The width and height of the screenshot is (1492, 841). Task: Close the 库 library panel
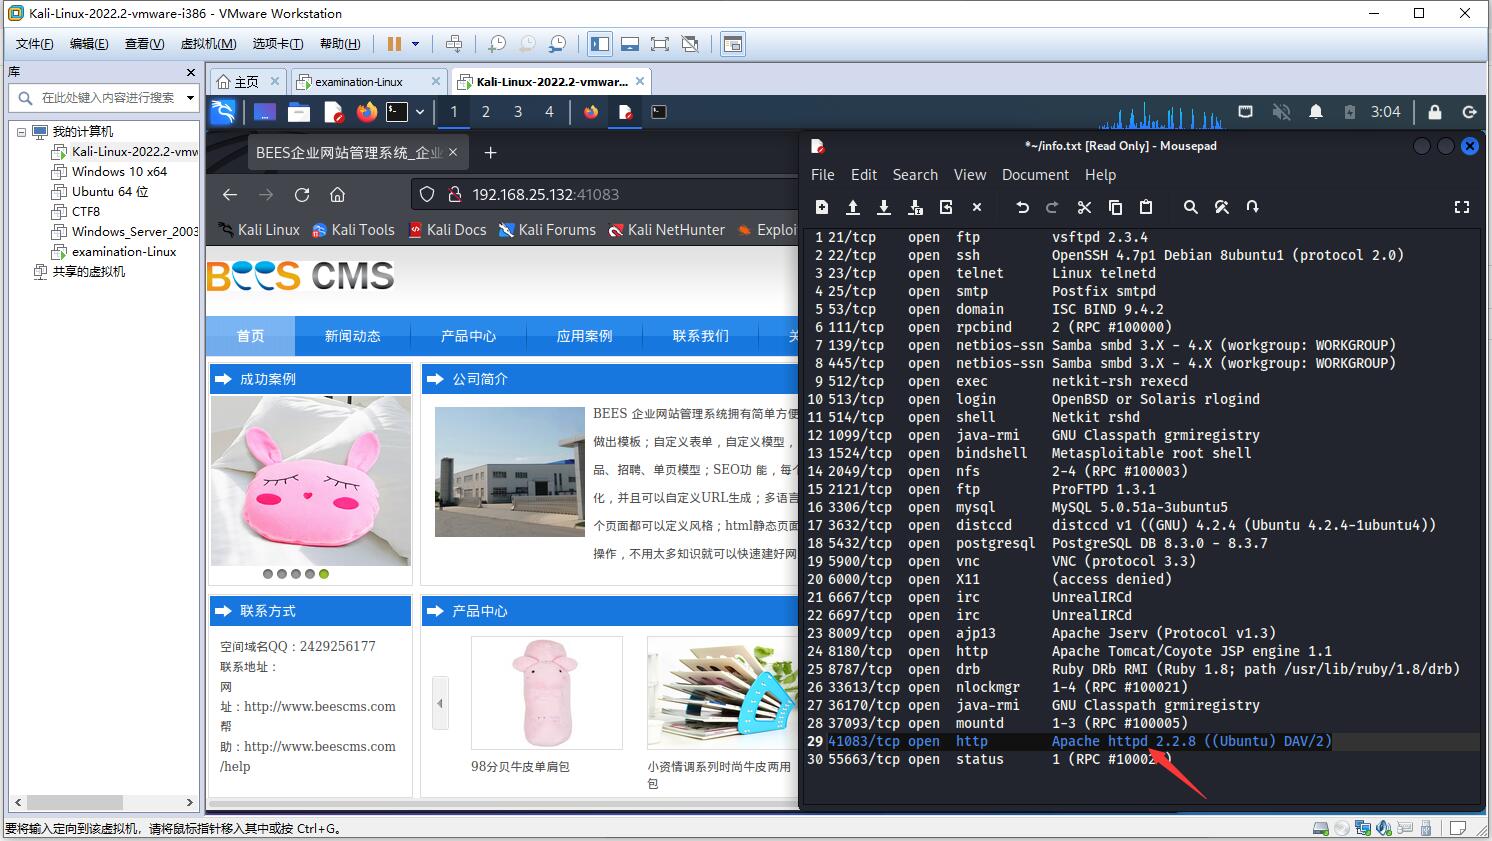click(191, 72)
